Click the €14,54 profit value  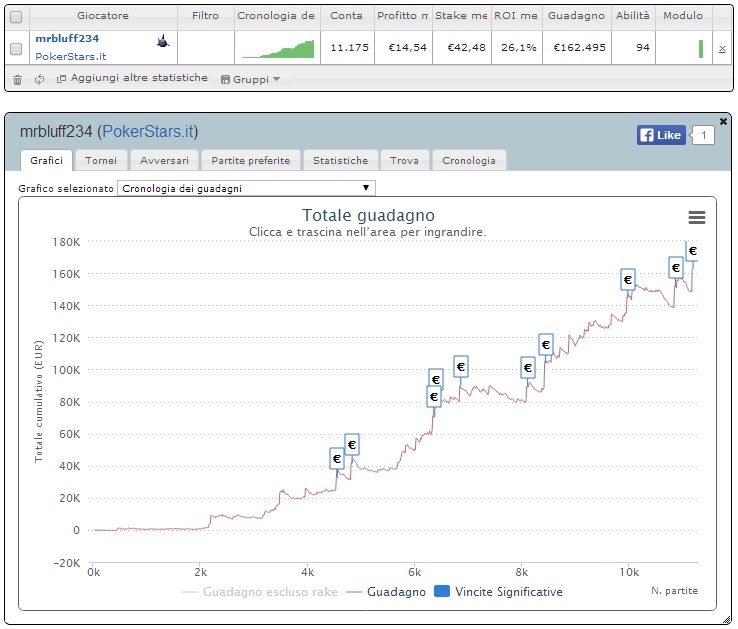[x=407, y=48]
